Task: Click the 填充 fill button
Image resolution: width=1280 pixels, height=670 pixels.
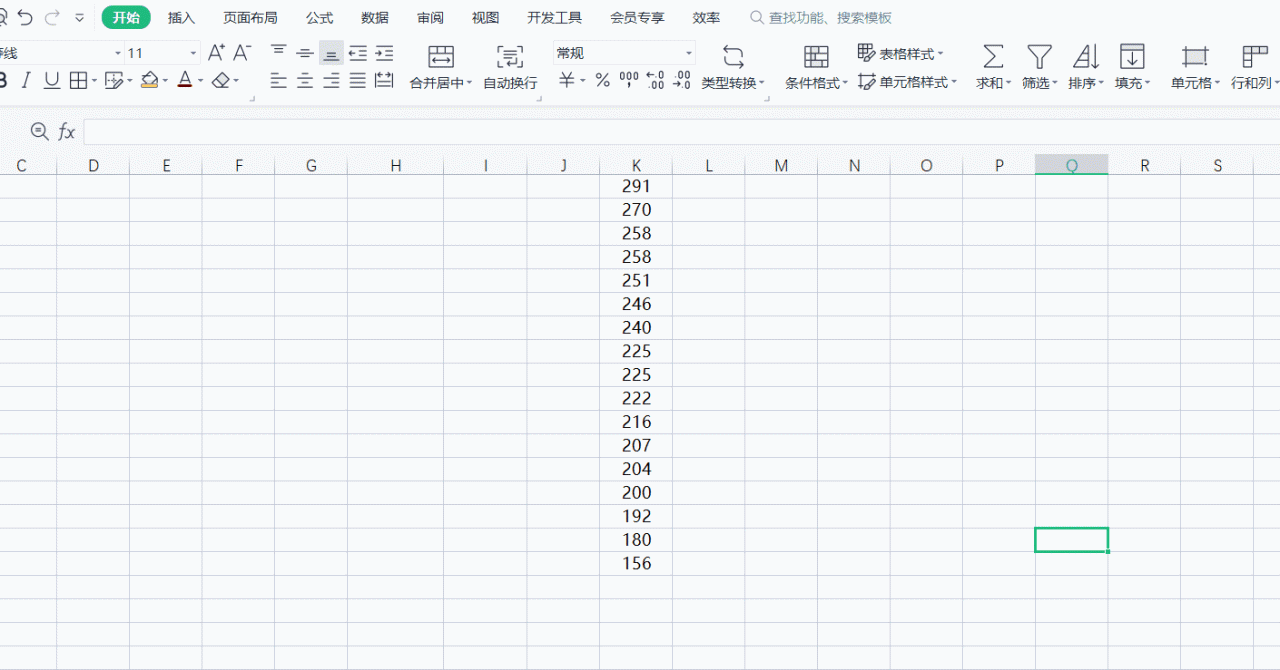Action: click(1132, 68)
